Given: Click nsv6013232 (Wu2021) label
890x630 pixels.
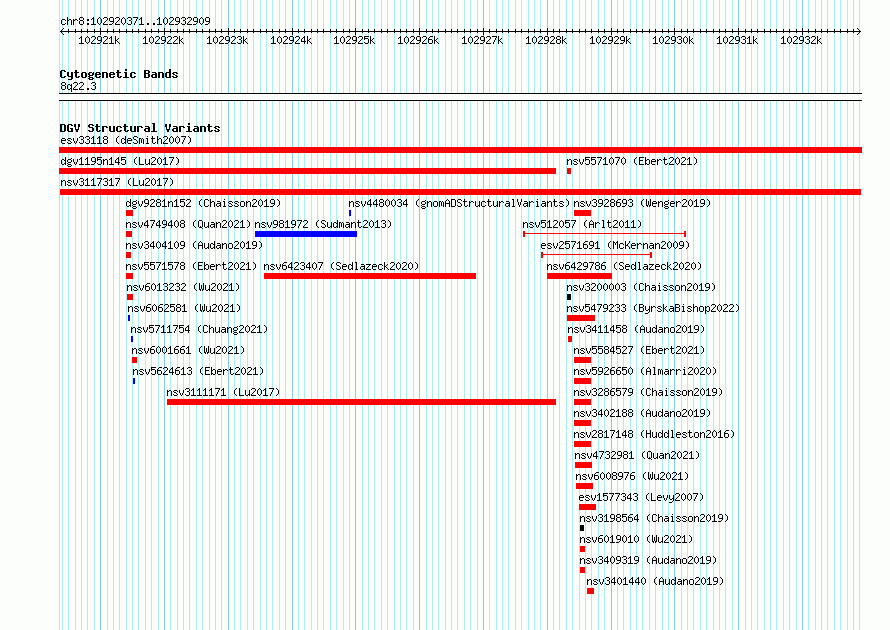Looking at the screenshot, I should pos(183,287).
